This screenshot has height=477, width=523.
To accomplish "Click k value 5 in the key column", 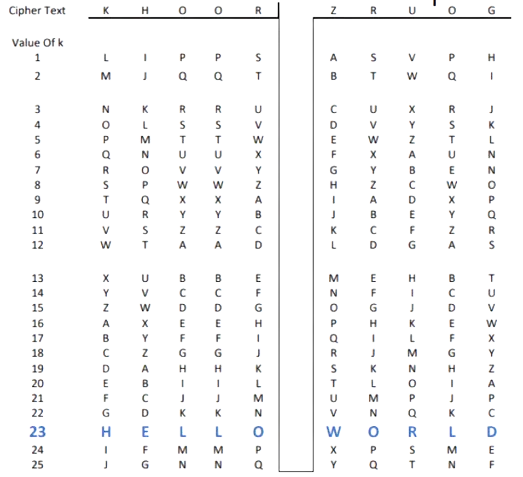I will click(37, 139).
